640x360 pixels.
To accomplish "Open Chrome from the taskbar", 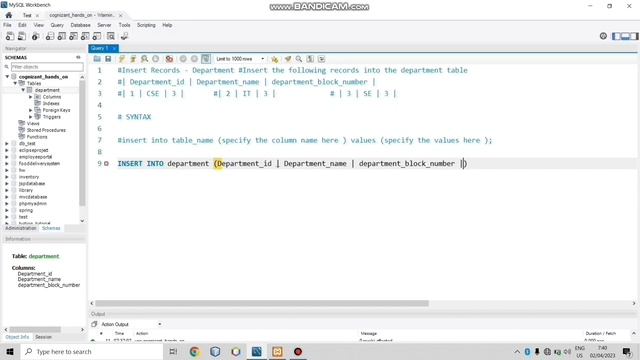I will coord(194,351).
